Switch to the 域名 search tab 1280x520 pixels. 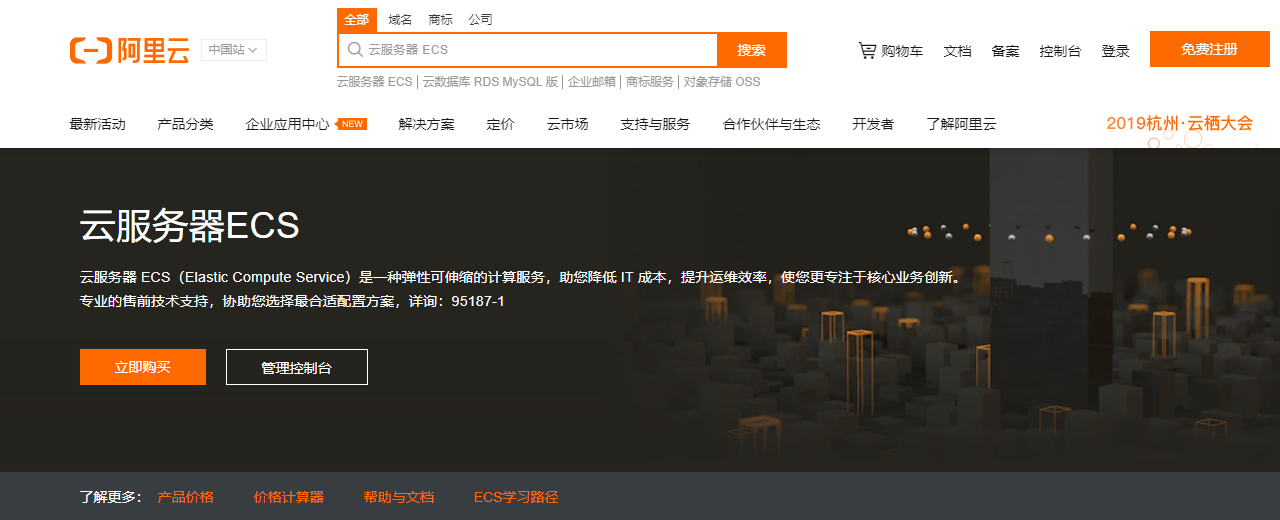pyautogui.click(x=400, y=20)
